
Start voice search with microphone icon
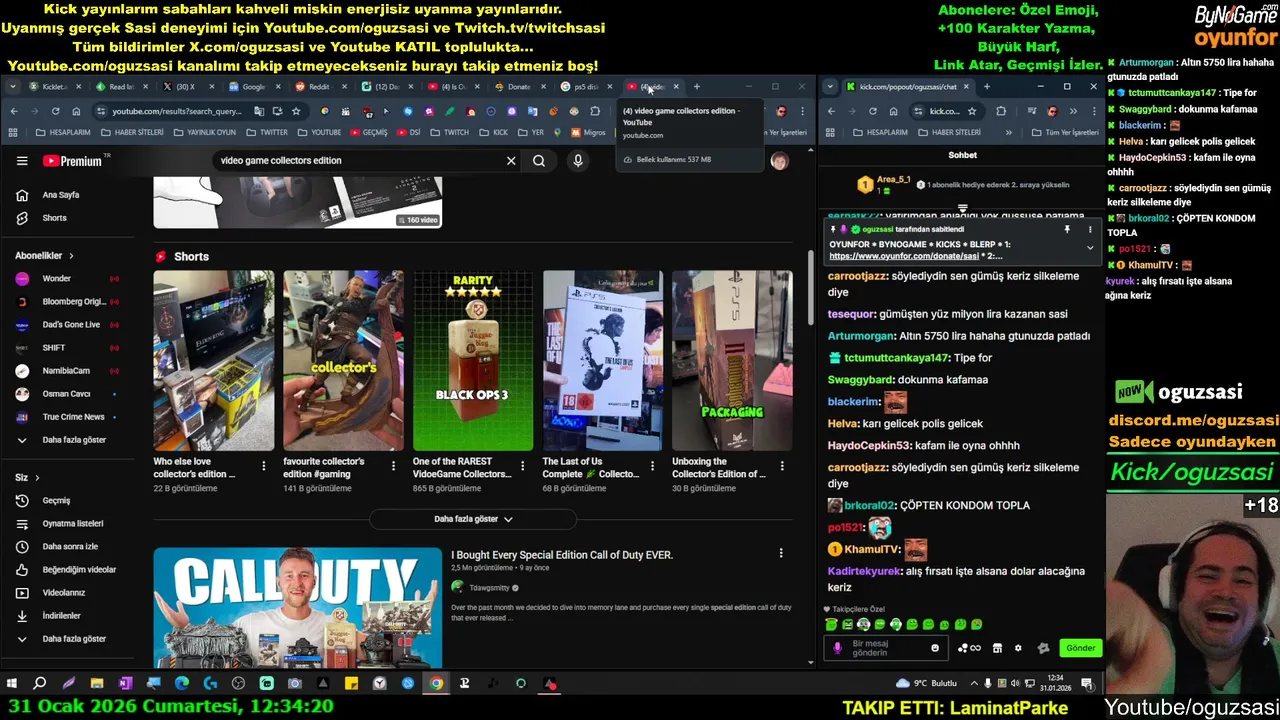click(578, 160)
